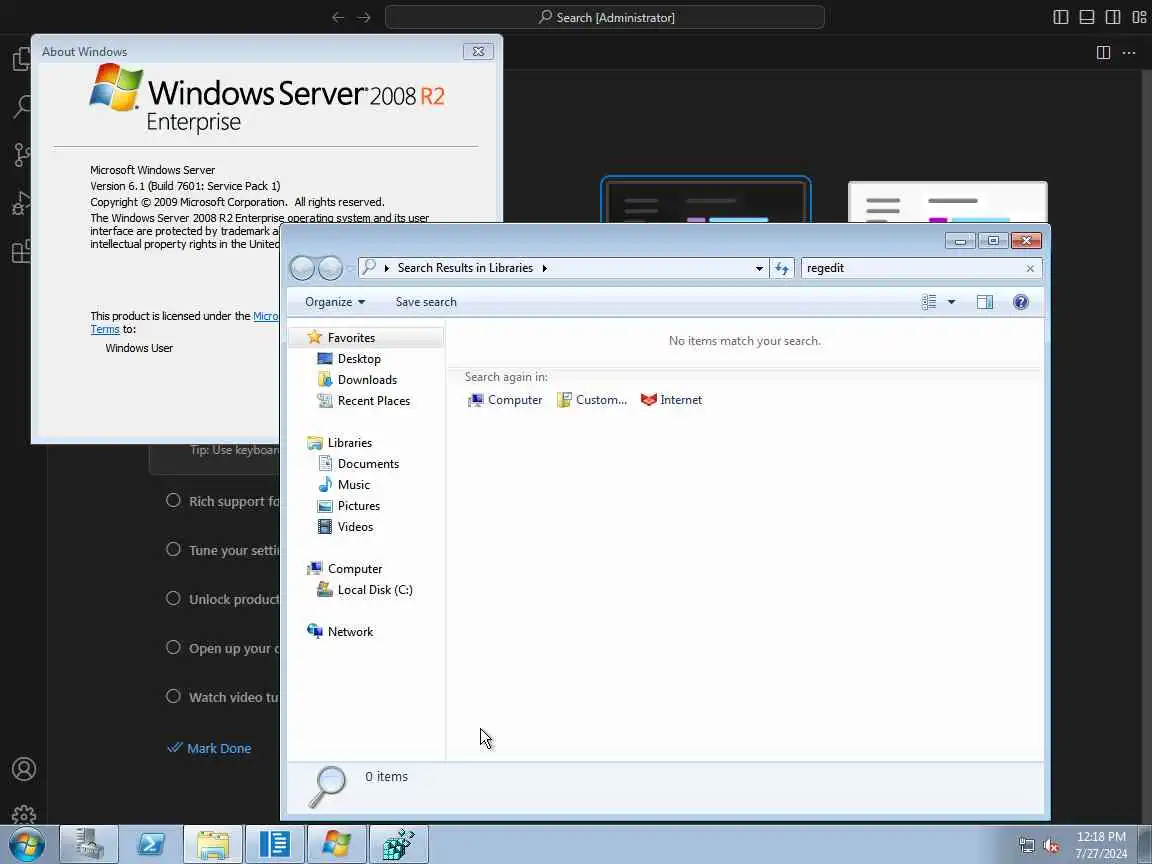Open PowerShell from taskbar

(151, 844)
